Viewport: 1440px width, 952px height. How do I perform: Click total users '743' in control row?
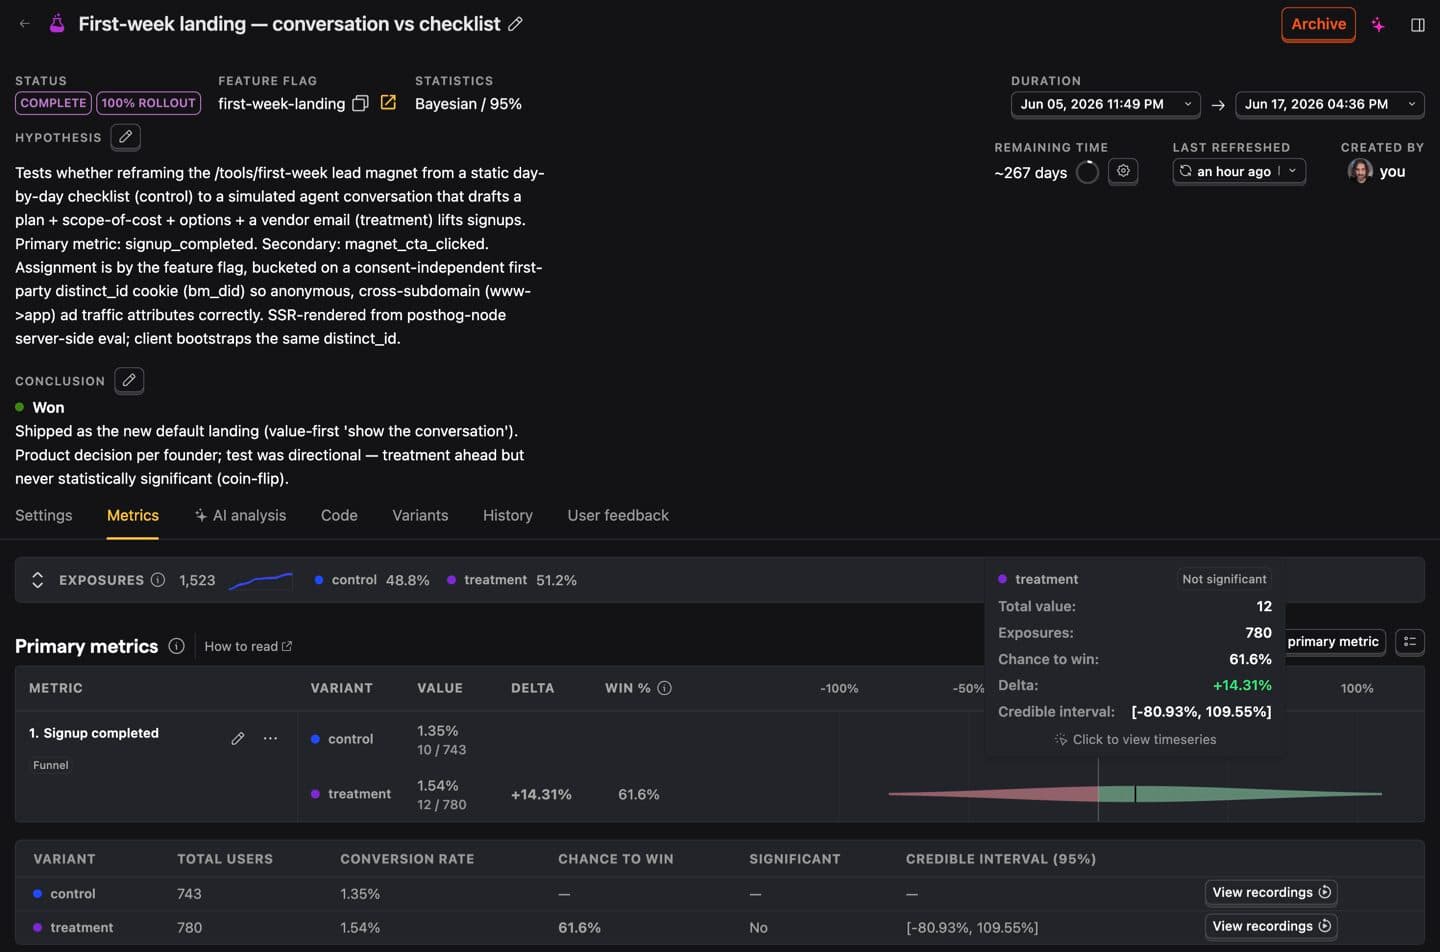(189, 894)
